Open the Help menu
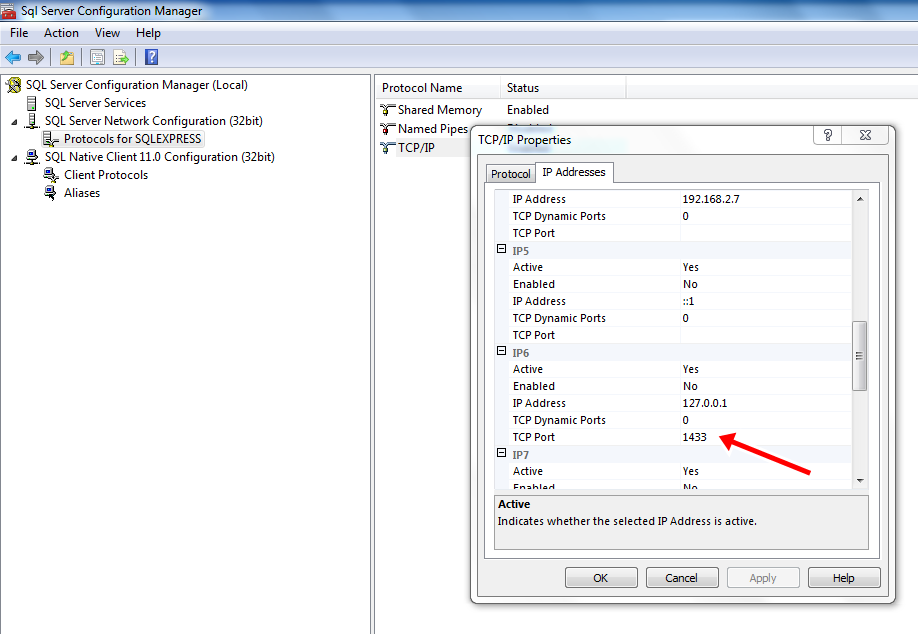Screen dimensions: 918x634 pyautogui.click(x=148, y=33)
